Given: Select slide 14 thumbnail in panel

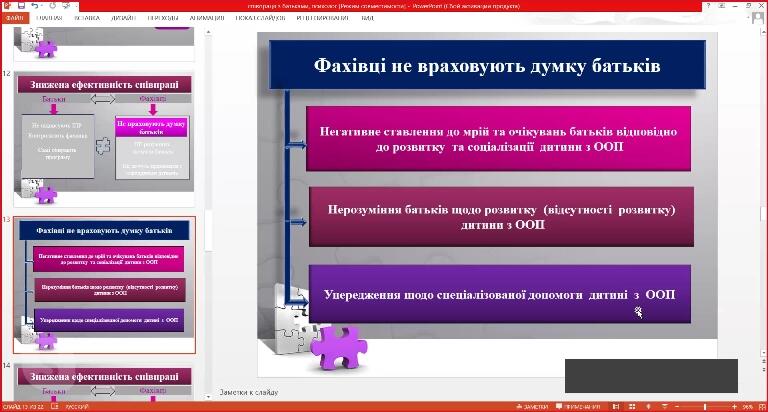Looking at the screenshot, I should (x=104, y=382).
